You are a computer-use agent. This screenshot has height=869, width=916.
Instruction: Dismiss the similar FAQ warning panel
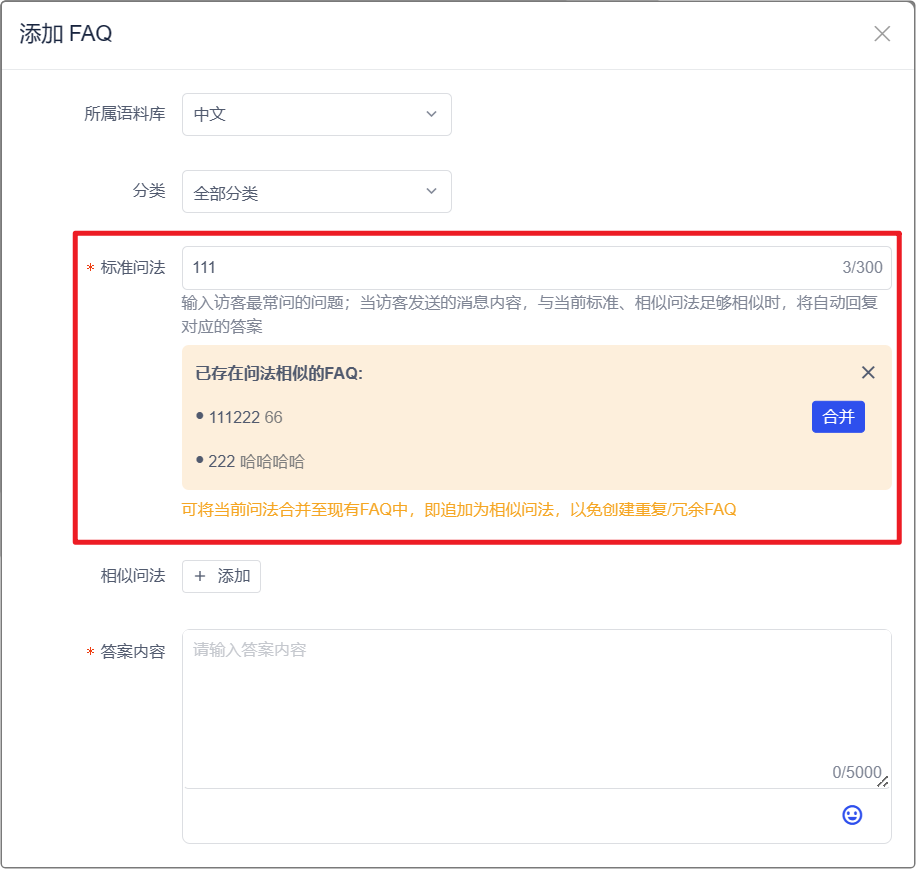868,373
